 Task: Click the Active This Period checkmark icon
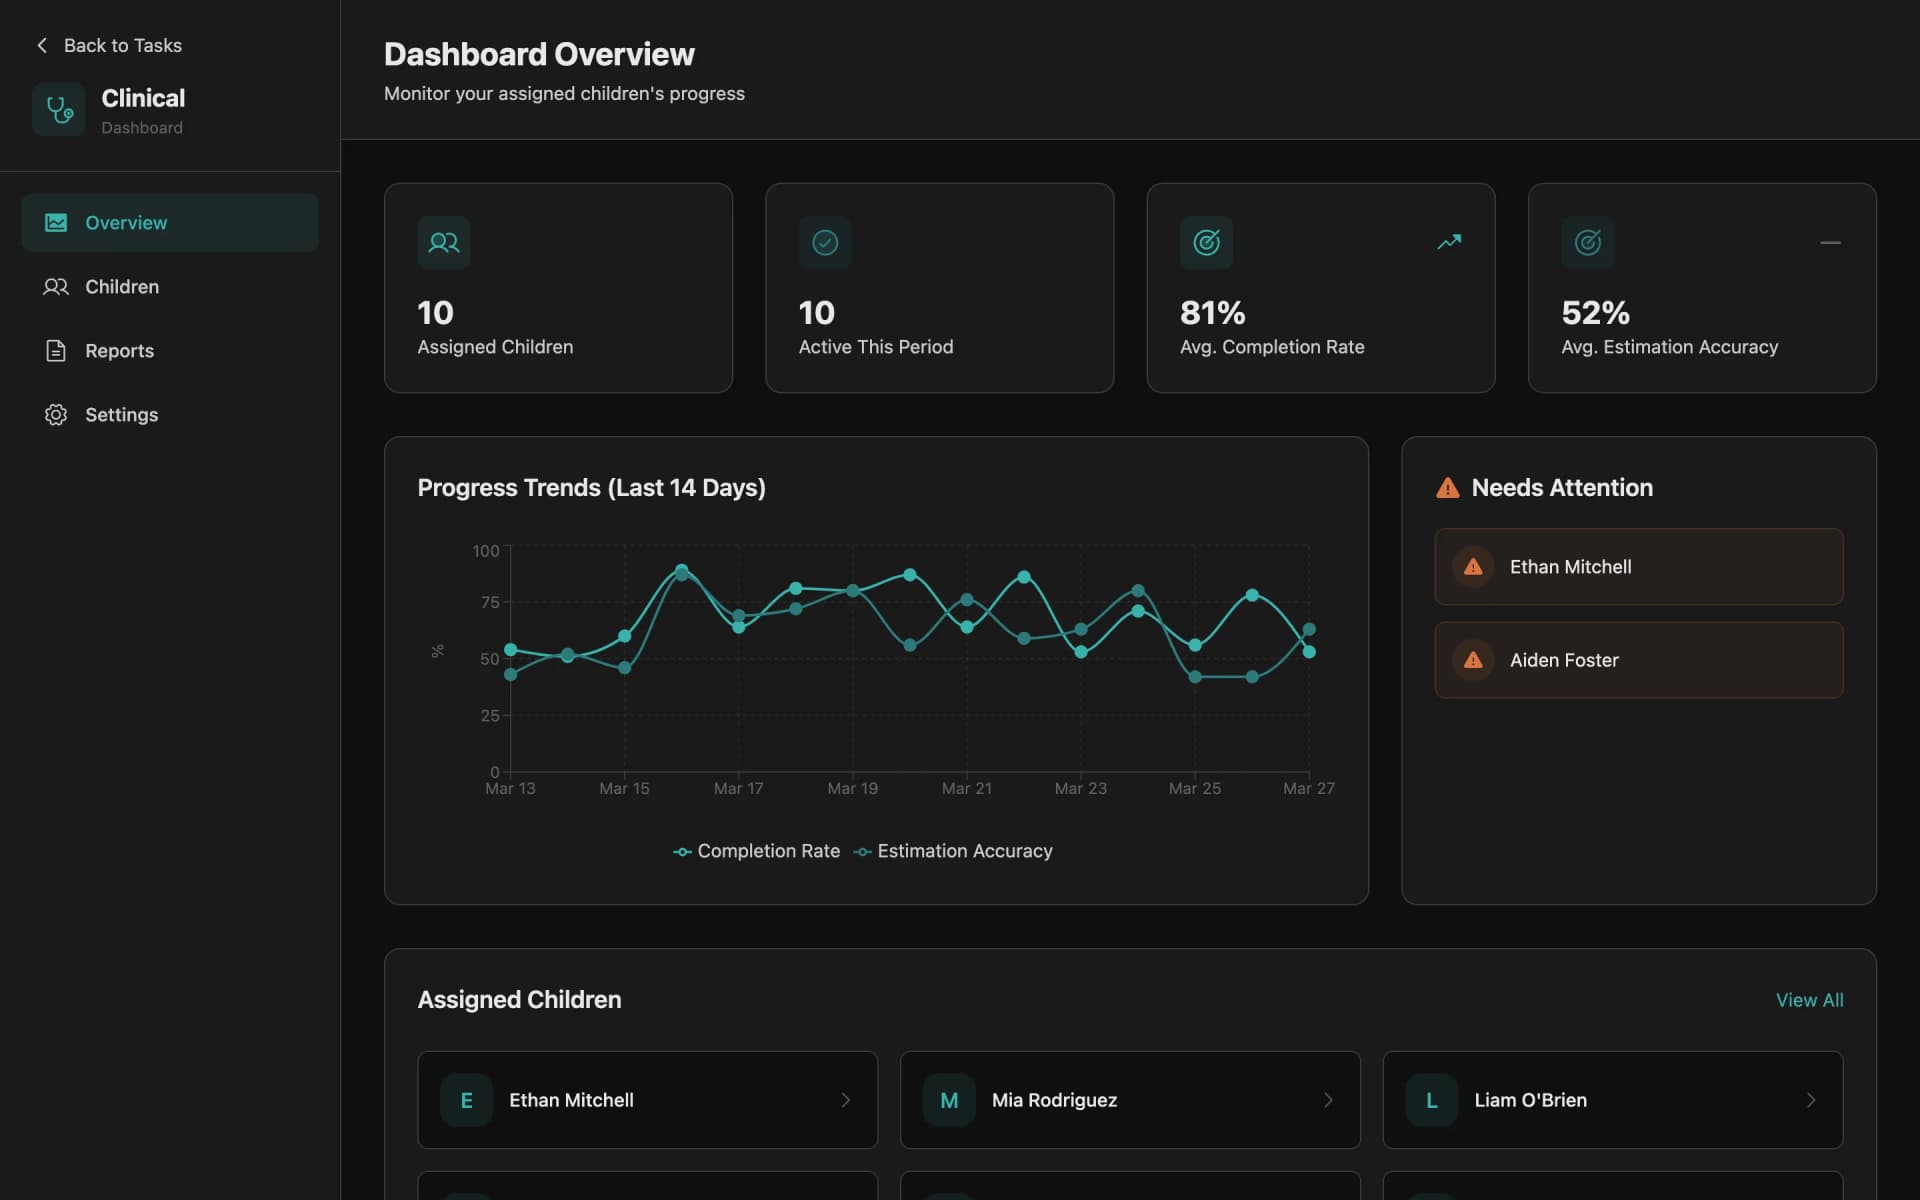[825, 243]
